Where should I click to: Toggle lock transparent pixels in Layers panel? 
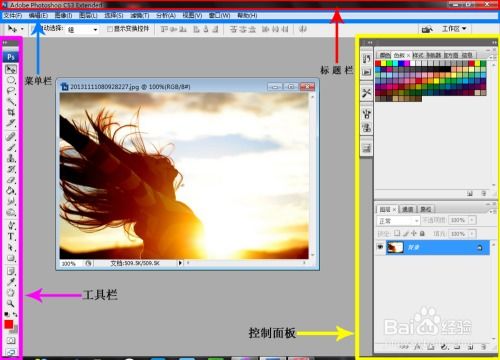[397, 233]
